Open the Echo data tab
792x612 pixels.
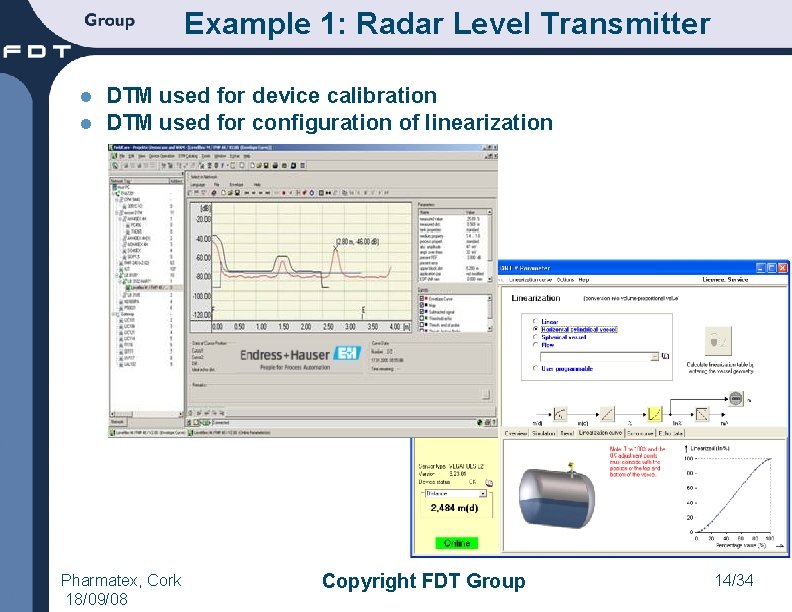[x=670, y=433]
